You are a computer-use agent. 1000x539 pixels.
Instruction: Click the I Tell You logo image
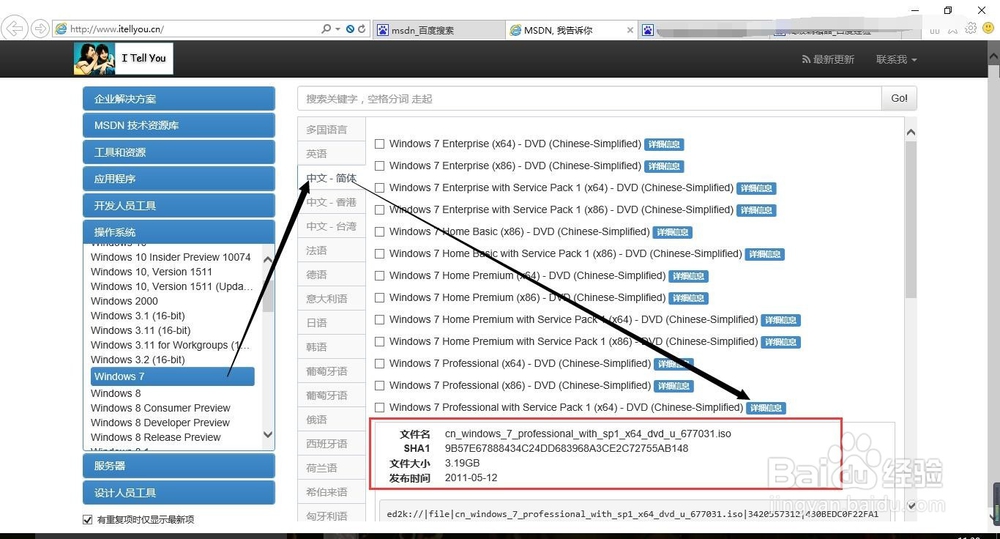point(123,59)
